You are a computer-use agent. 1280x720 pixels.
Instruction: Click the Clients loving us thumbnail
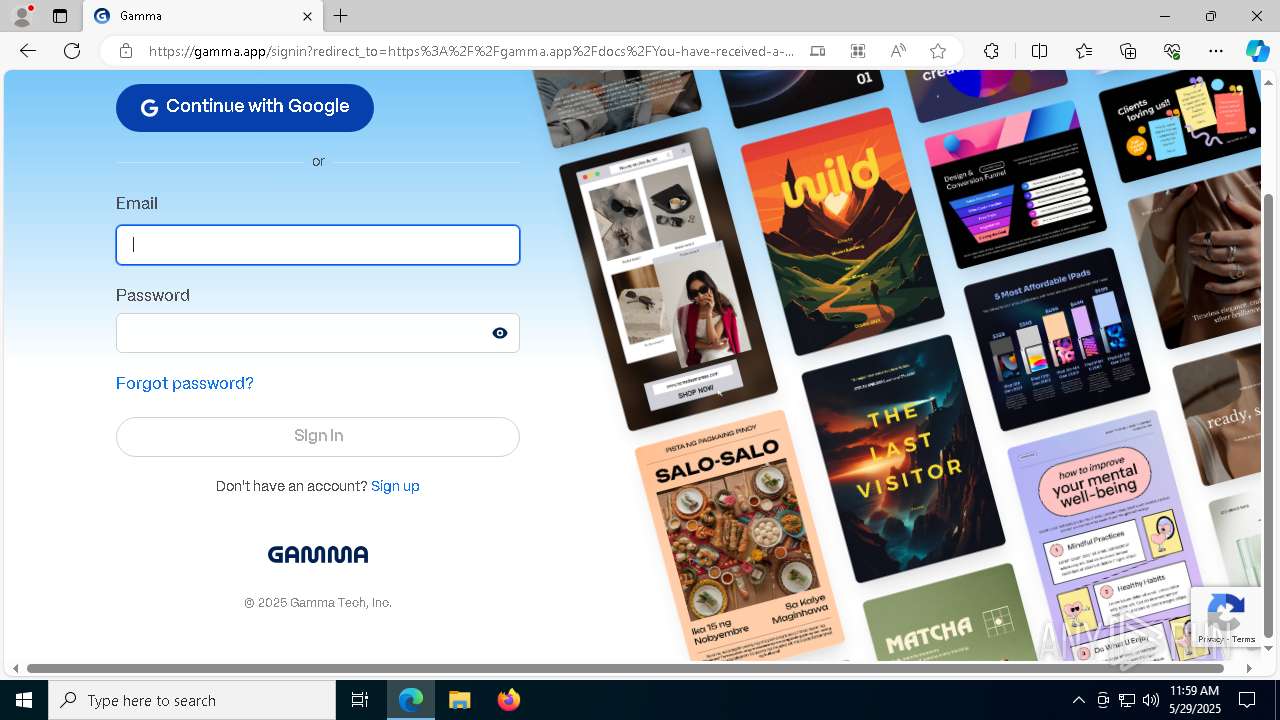point(1180,125)
